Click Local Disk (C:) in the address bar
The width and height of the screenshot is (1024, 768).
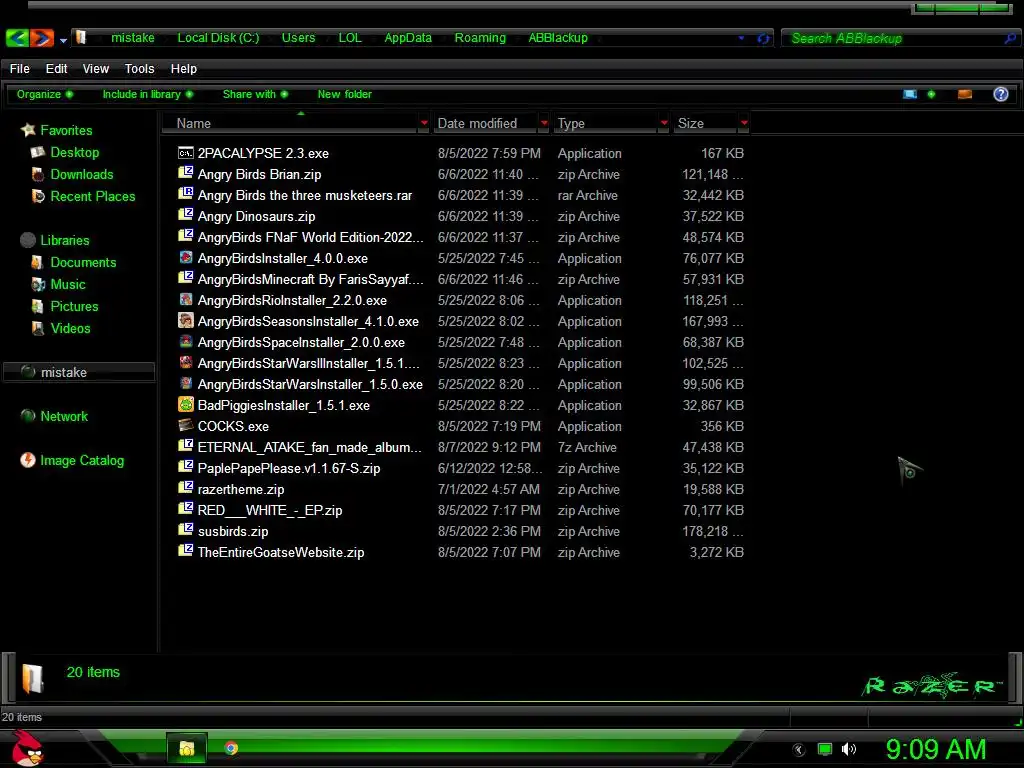tap(218, 38)
